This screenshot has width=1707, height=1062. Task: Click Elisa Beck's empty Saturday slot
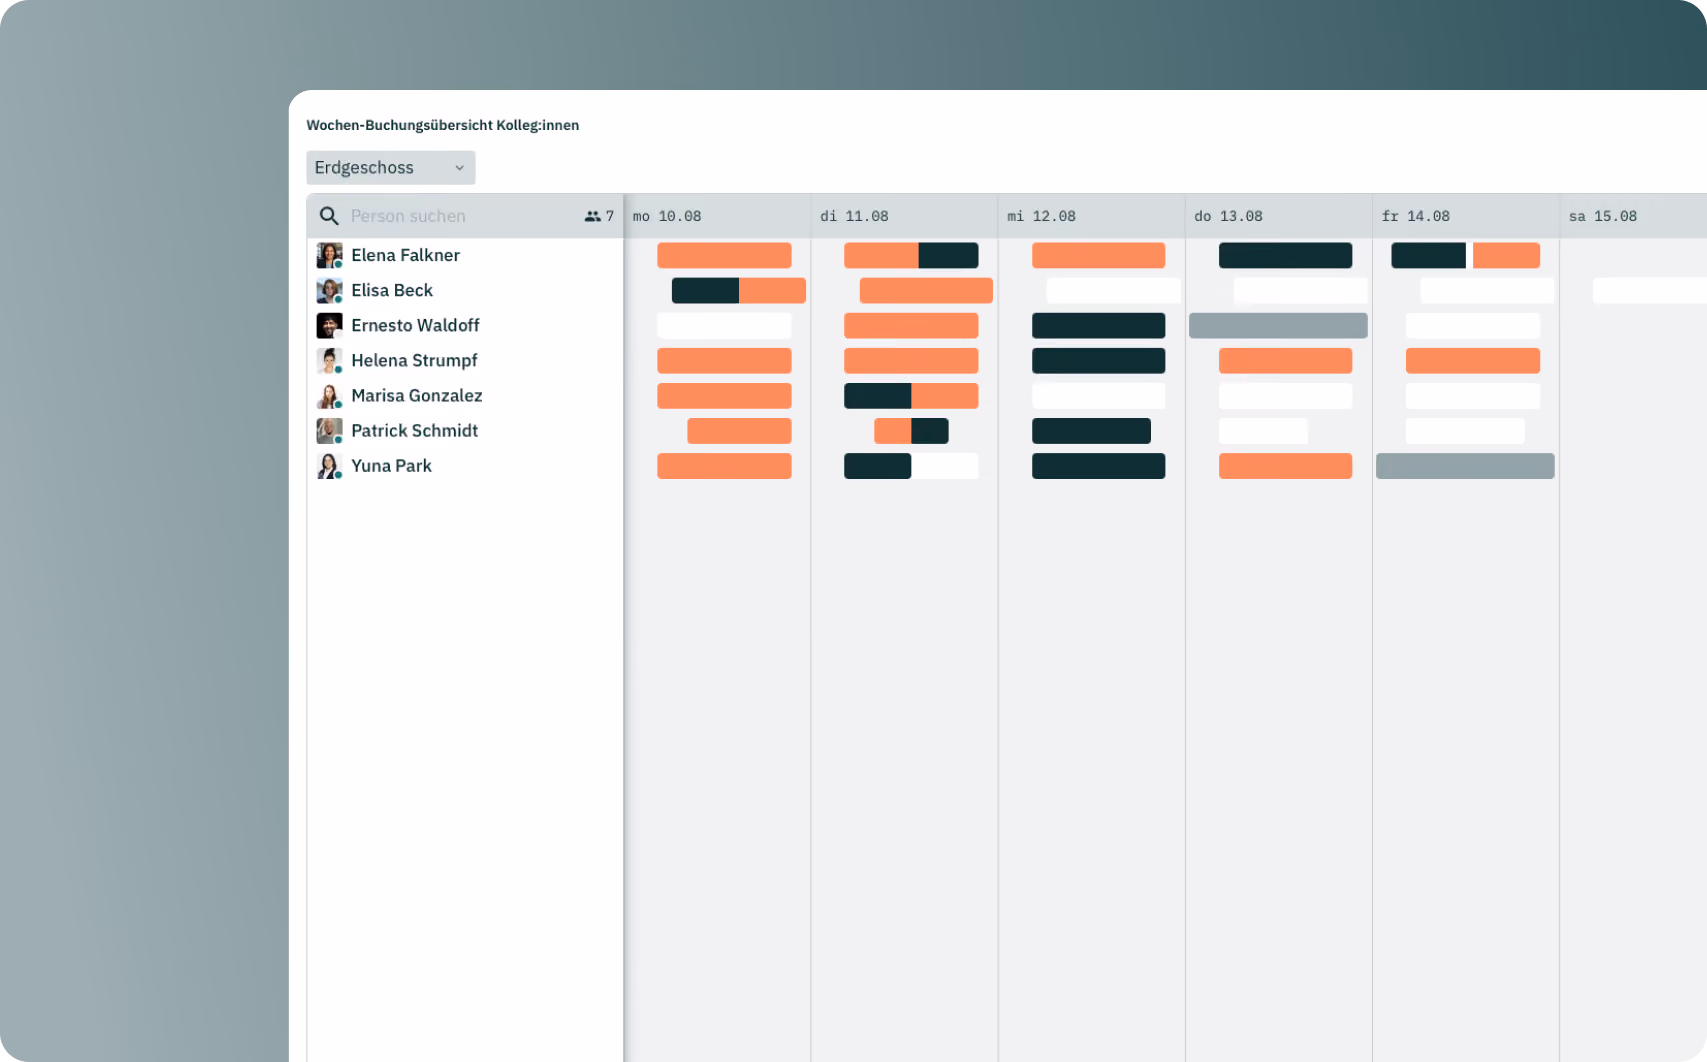(1649, 290)
